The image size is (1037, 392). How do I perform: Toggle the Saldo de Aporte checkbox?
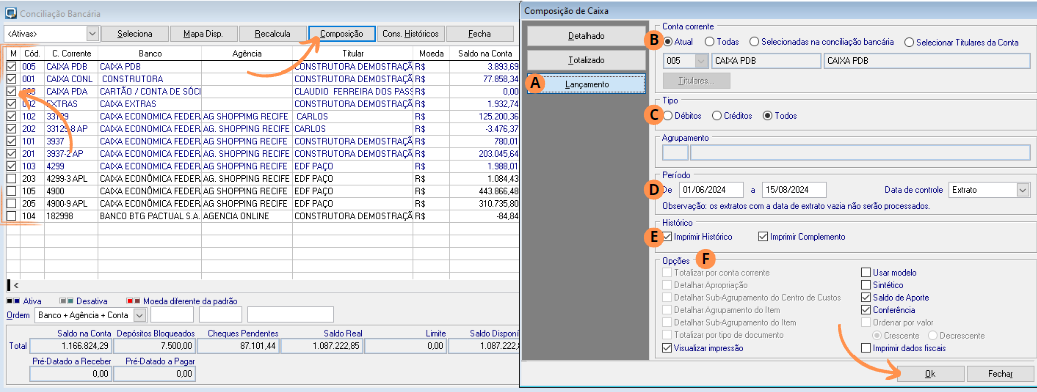pos(866,297)
